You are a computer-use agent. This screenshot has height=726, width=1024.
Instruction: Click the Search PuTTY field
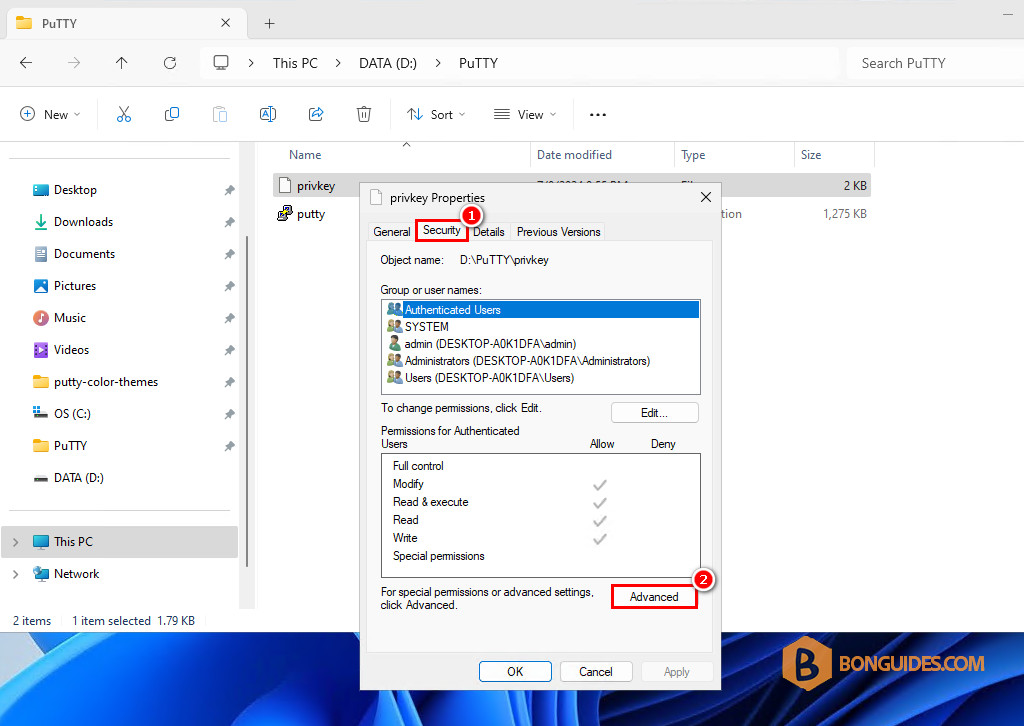934,63
